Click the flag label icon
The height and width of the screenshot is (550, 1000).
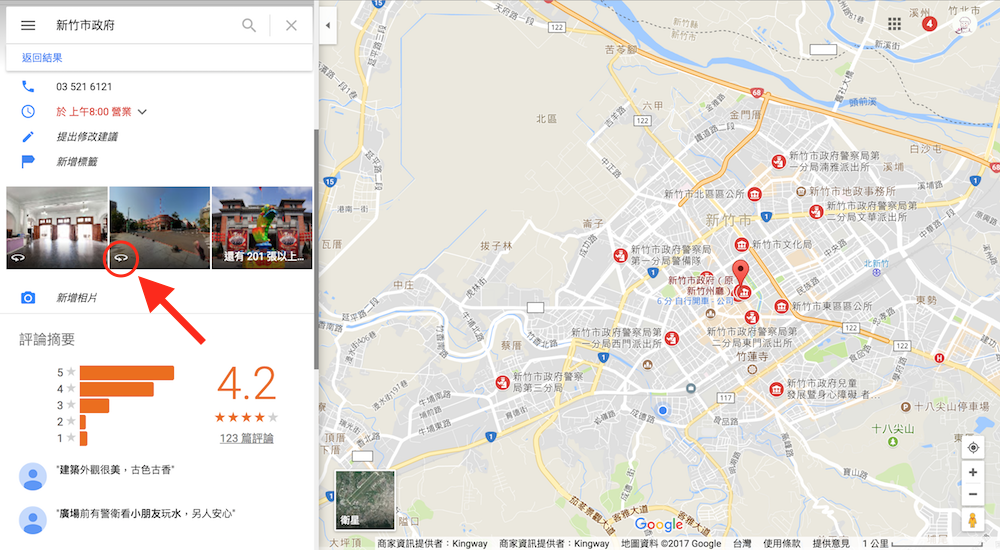[28, 161]
